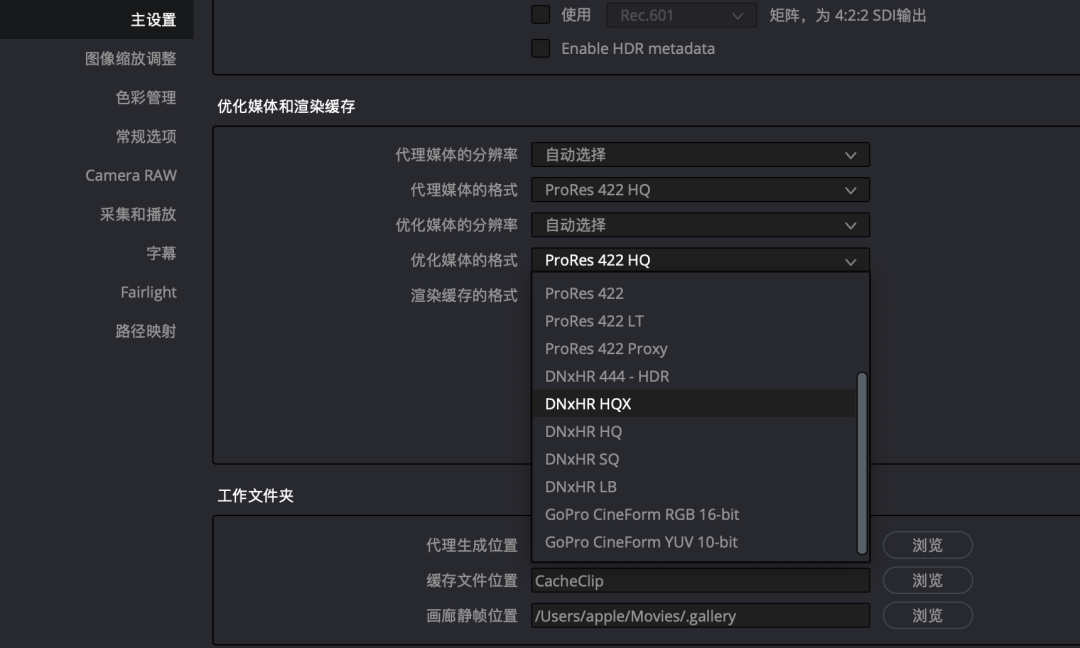Go to Fairlight settings section

148,292
